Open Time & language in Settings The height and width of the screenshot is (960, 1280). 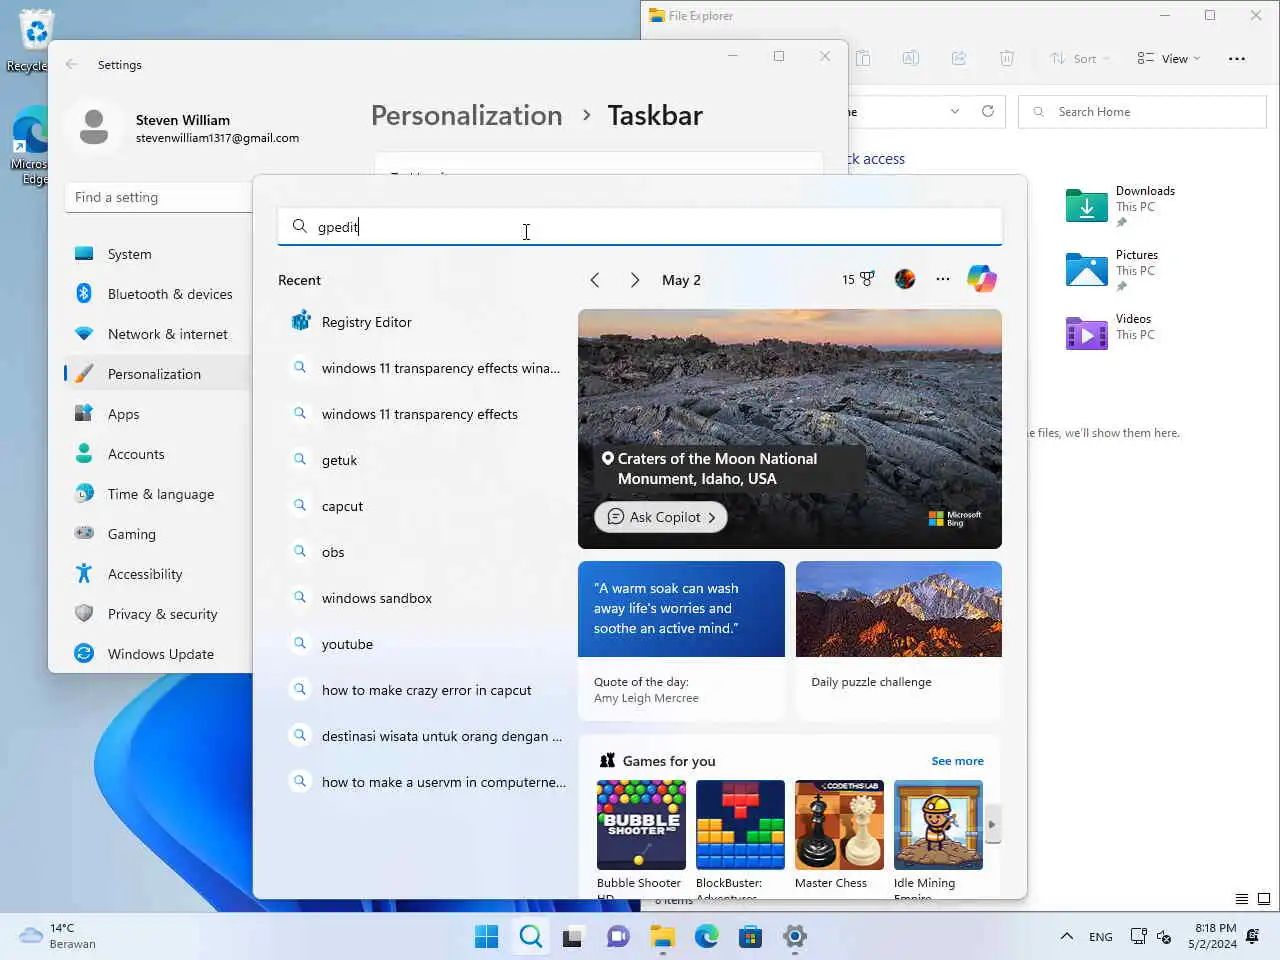coord(158,494)
